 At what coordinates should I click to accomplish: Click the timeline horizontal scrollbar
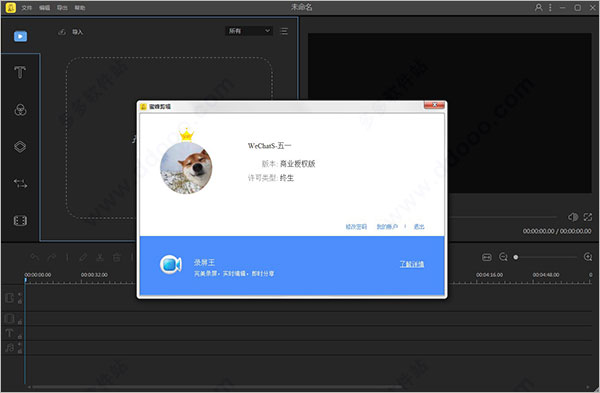(216, 387)
